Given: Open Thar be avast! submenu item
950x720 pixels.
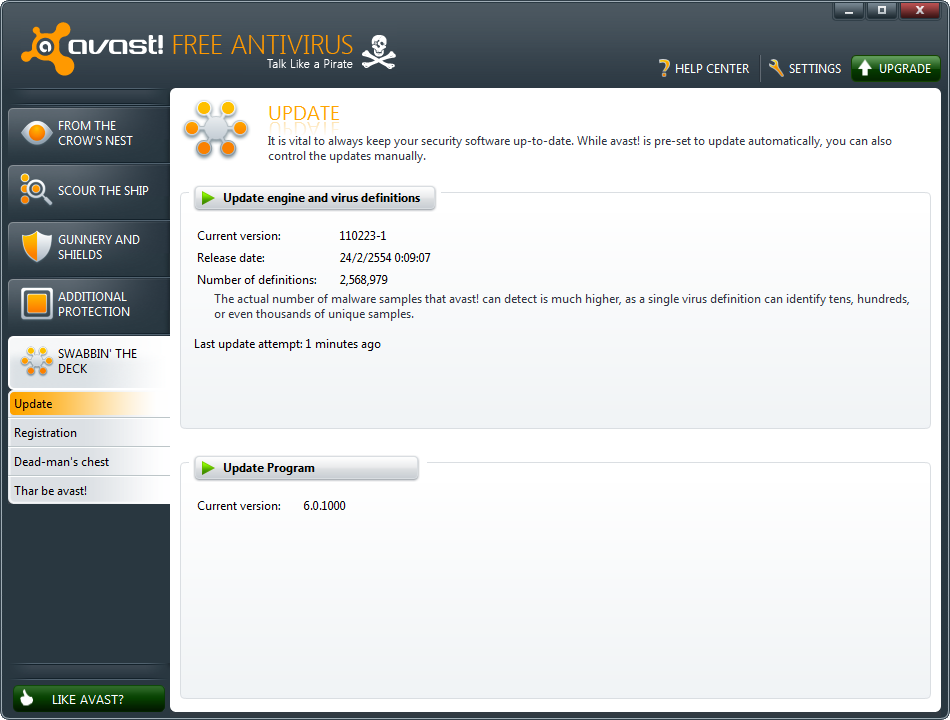Looking at the screenshot, I should click(89, 491).
